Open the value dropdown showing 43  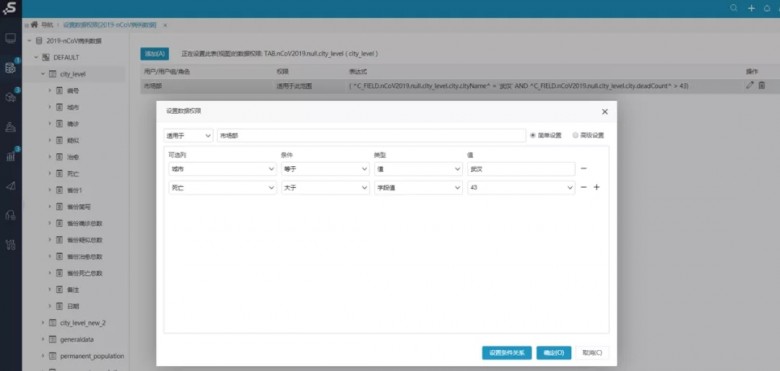521,188
